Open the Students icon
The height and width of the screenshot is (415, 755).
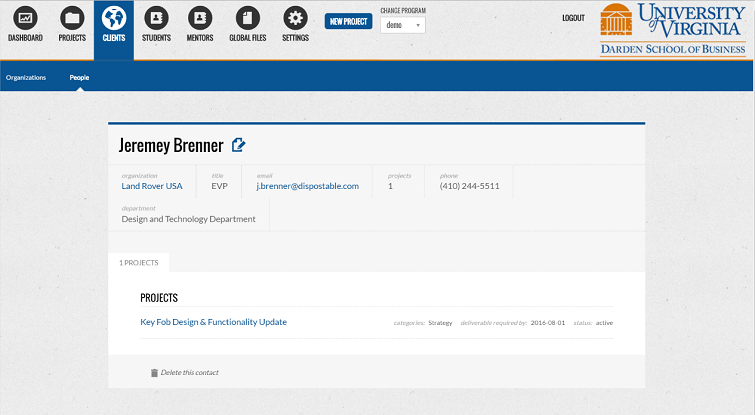coord(156,19)
